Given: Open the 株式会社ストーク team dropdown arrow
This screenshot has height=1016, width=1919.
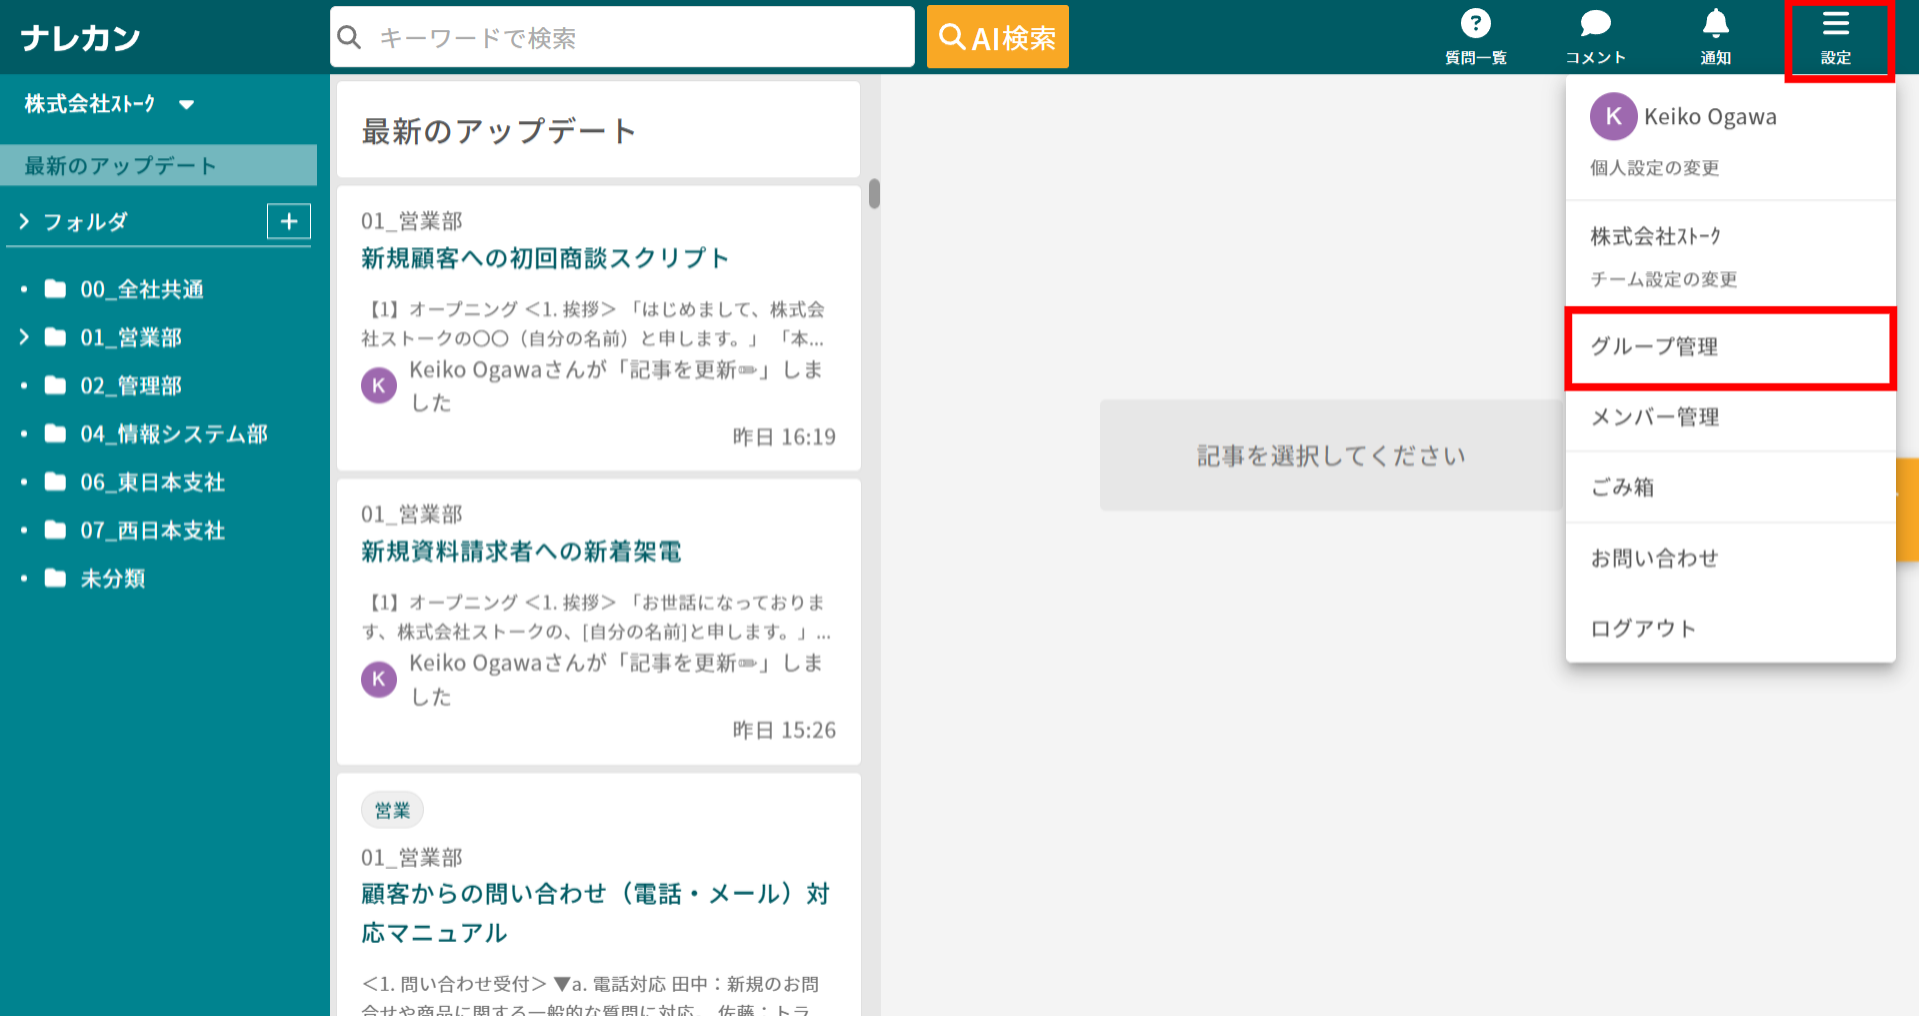Looking at the screenshot, I should click(x=186, y=105).
